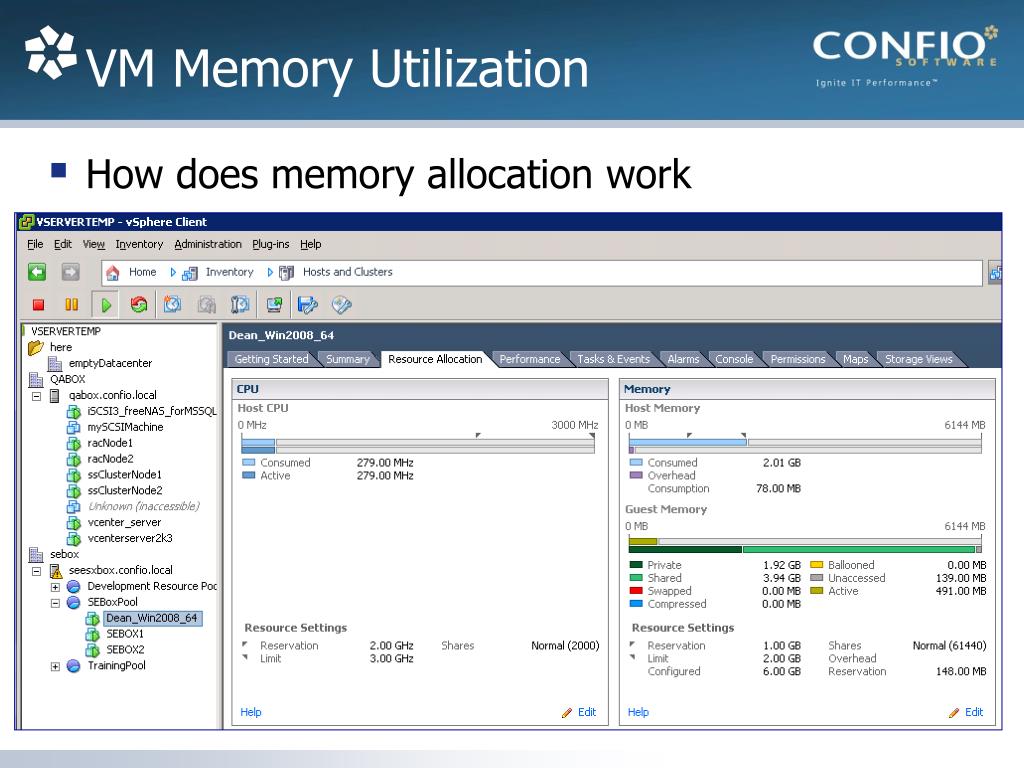Screen dimensions: 1024x768
Task: Click the revert to snapshot icon
Action: click(x=207, y=304)
